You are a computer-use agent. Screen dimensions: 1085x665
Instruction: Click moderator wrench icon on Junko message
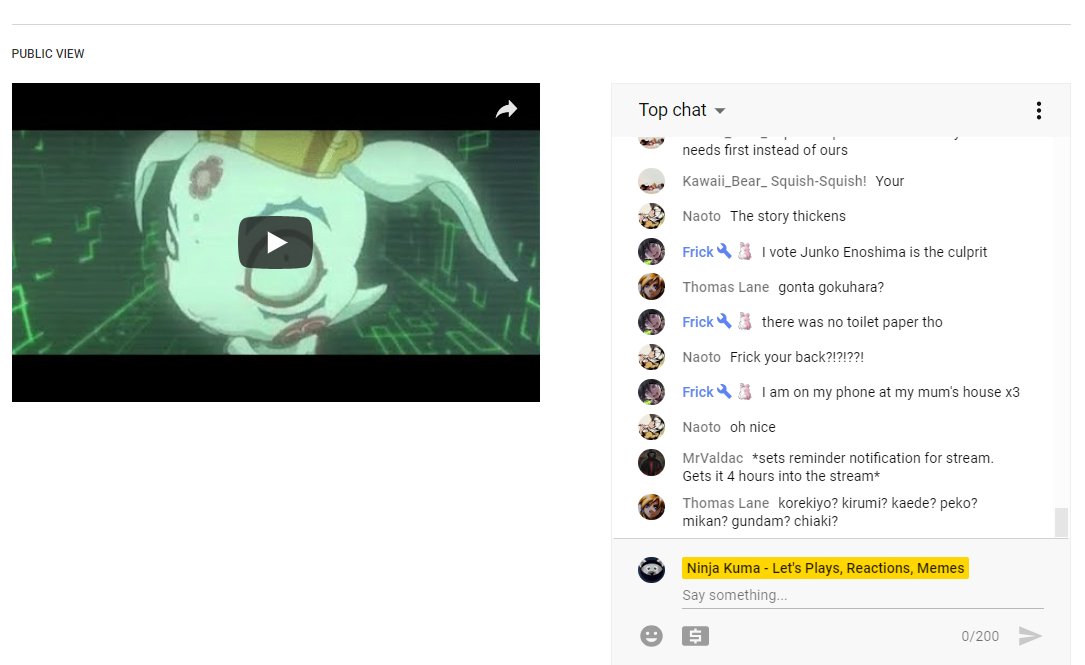coord(724,251)
